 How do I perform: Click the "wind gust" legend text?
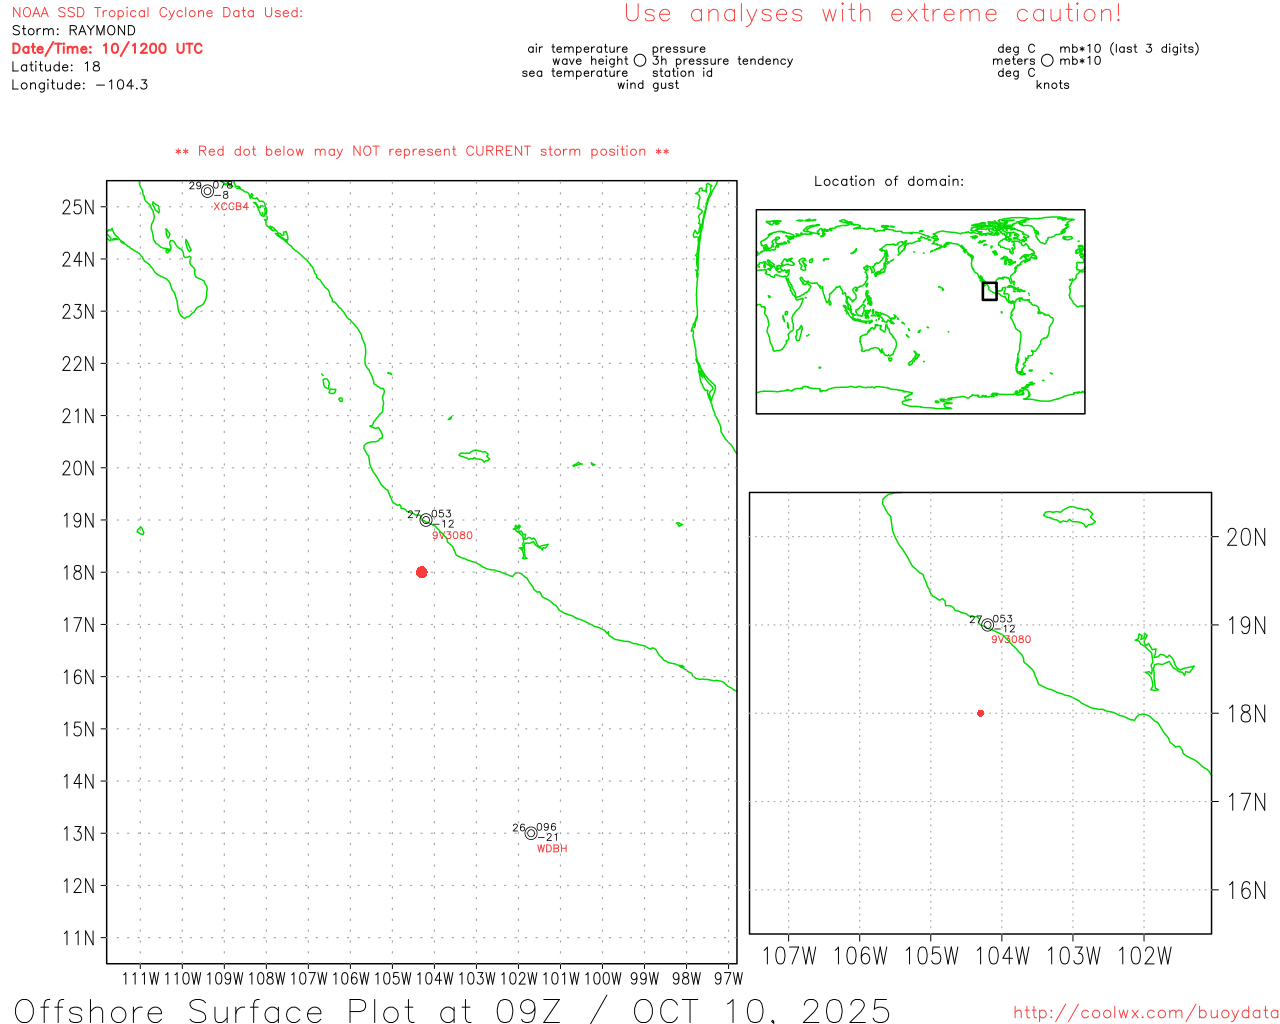click(648, 85)
